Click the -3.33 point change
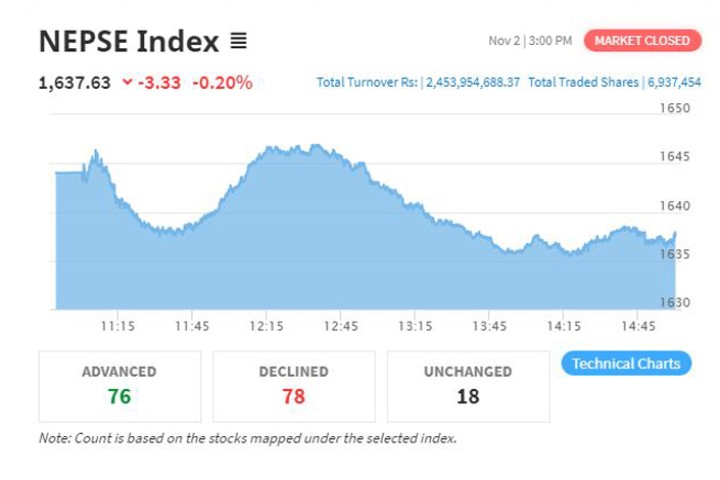720x480 pixels. 161,83
